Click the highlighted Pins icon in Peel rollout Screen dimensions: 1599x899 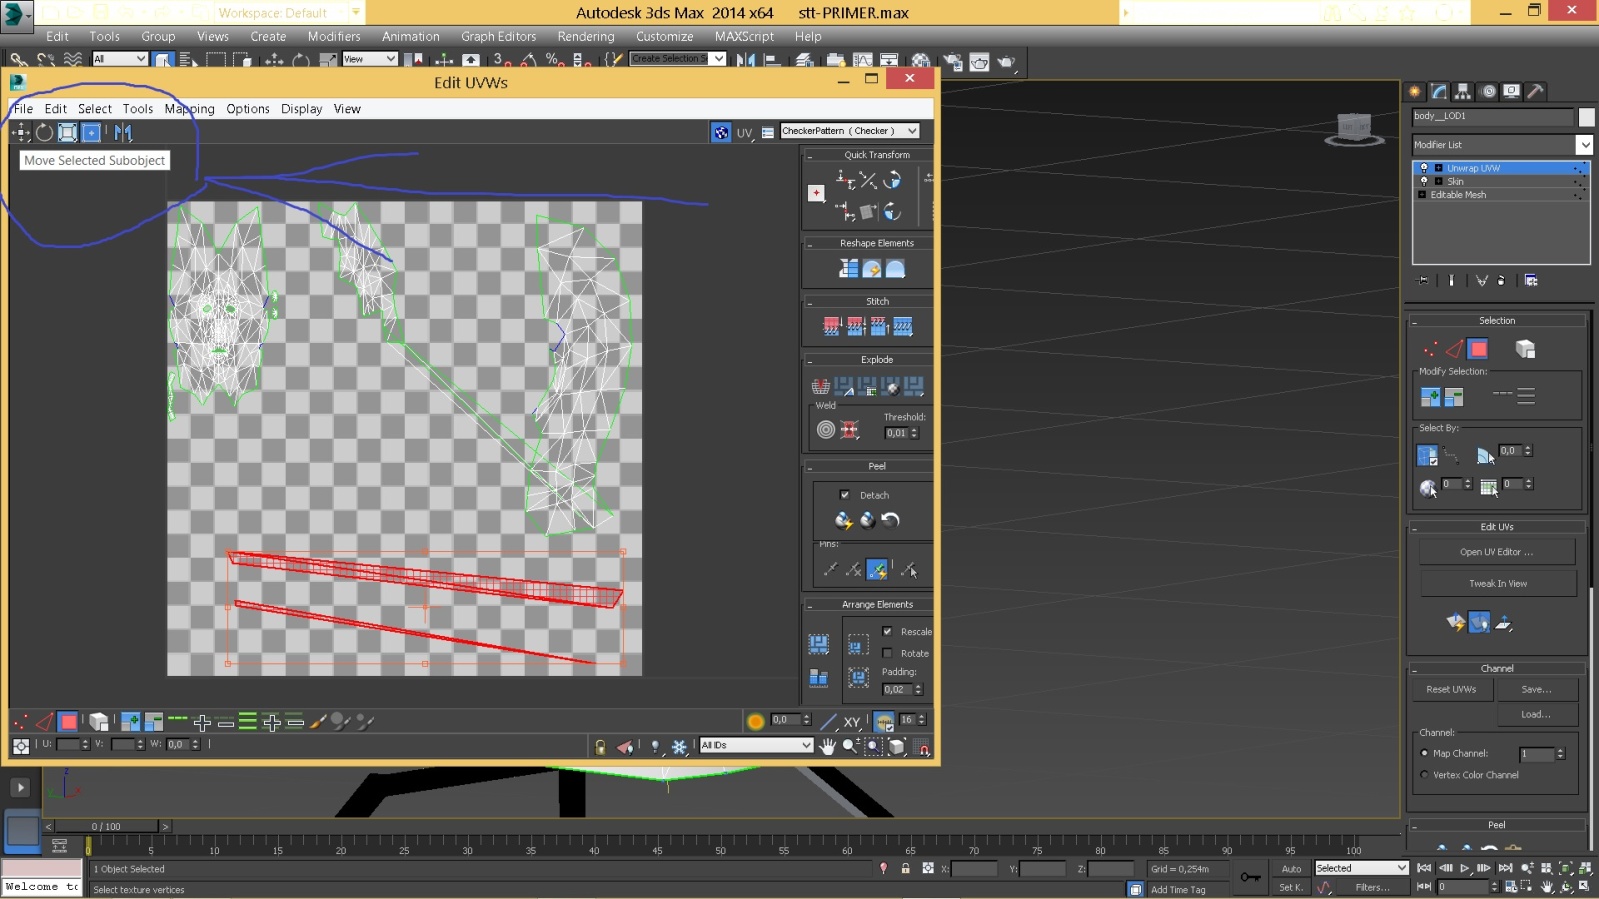[x=877, y=569]
